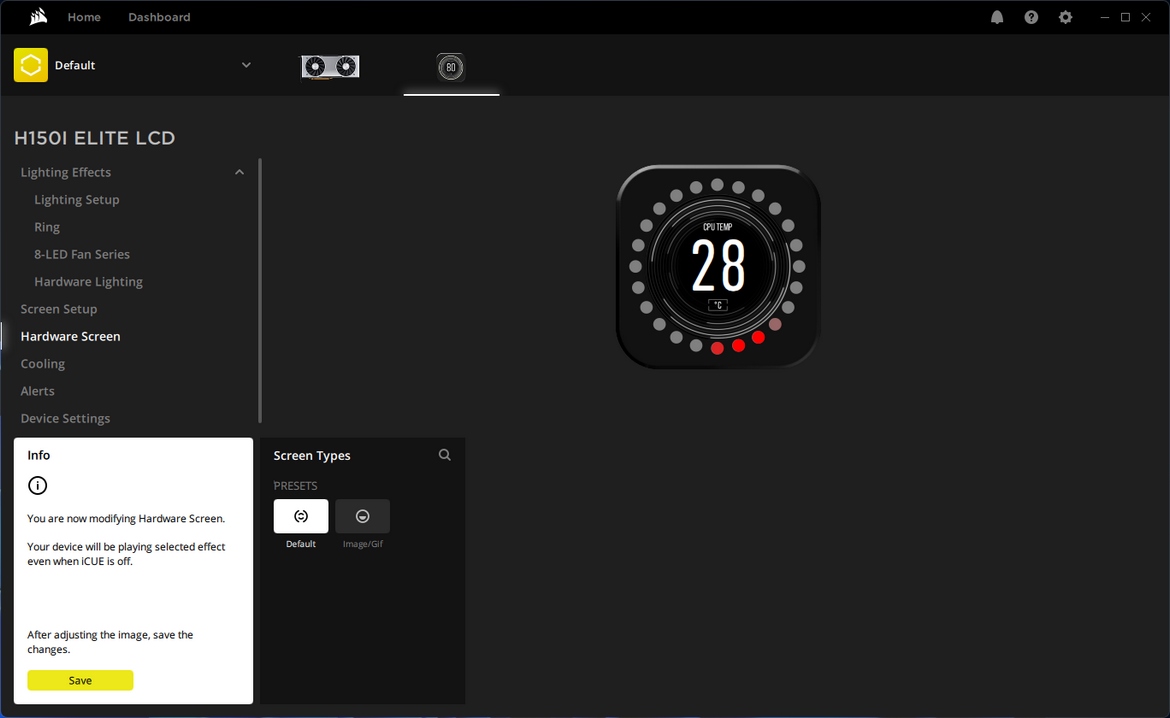1170x718 pixels.
Task: Open the help question mark icon
Action: tap(1031, 17)
